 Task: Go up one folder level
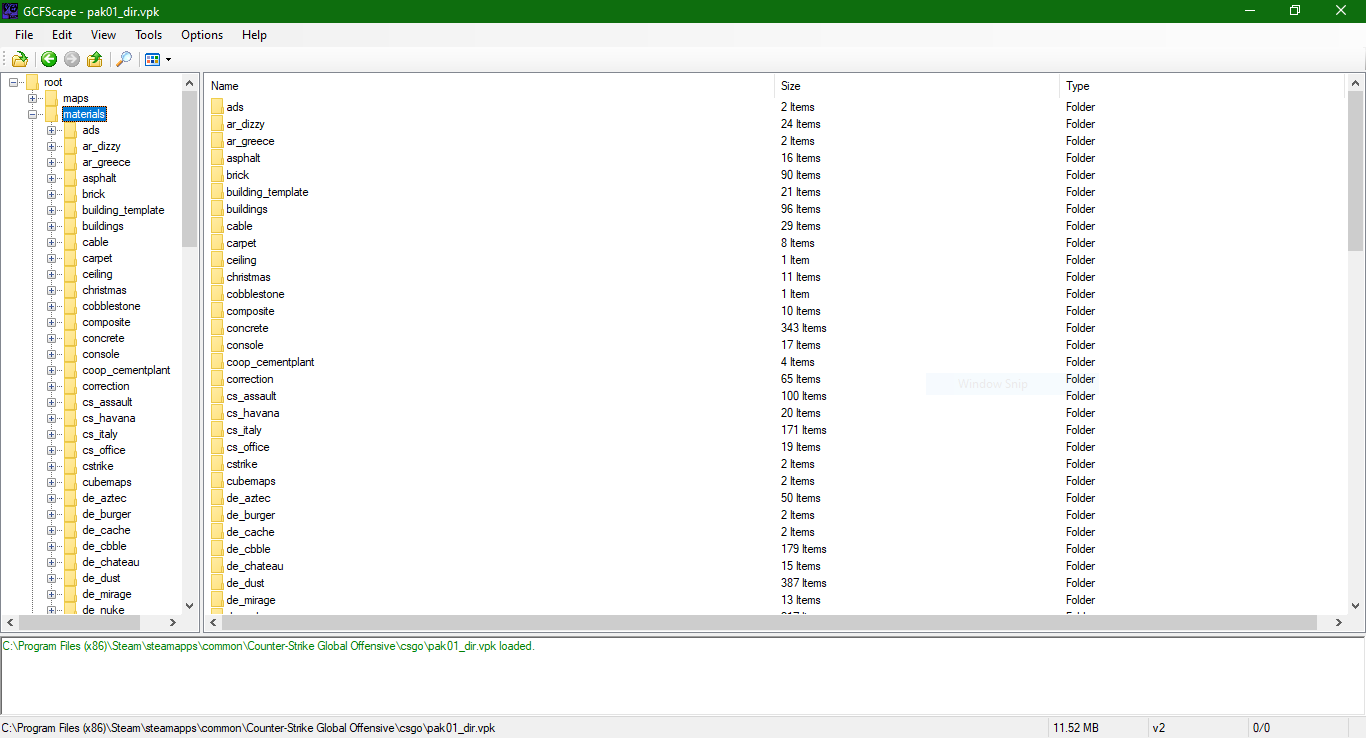click(x=95, y=60)
